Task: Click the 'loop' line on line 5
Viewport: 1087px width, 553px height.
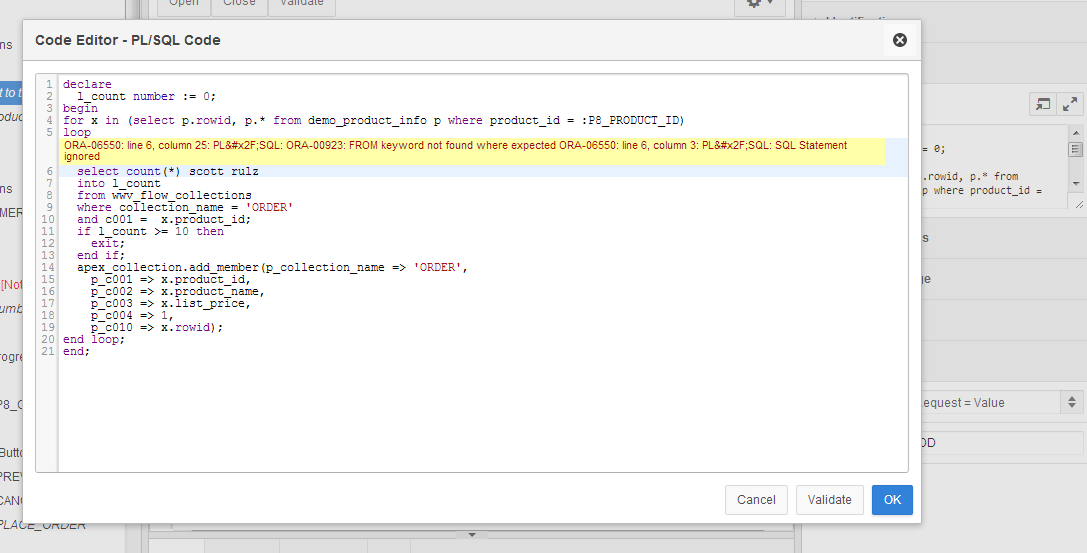Action: (x=77, y=132)
